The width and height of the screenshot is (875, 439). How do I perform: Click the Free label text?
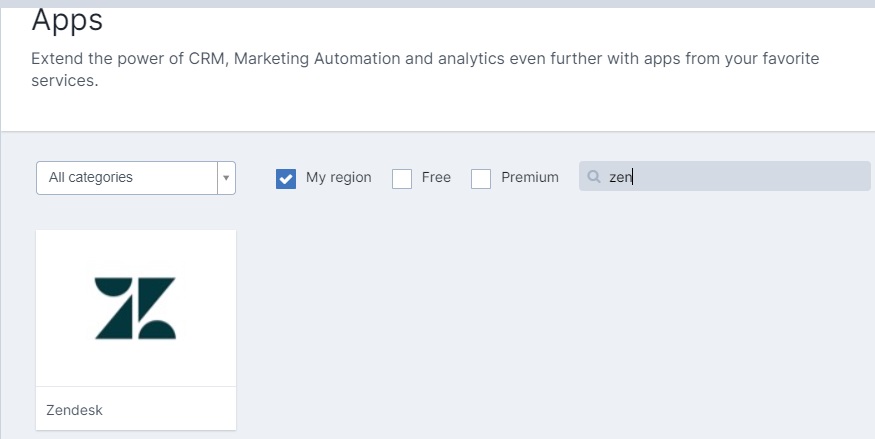[x=436, y=177]
